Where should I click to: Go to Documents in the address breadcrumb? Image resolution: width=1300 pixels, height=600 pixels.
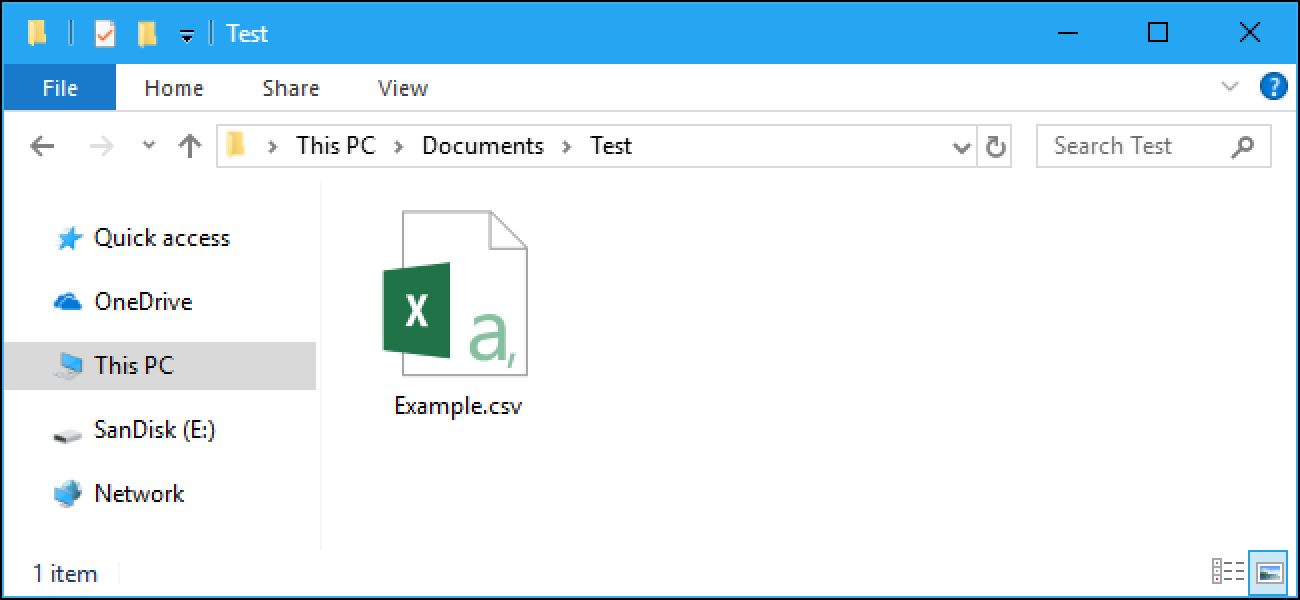483,146
